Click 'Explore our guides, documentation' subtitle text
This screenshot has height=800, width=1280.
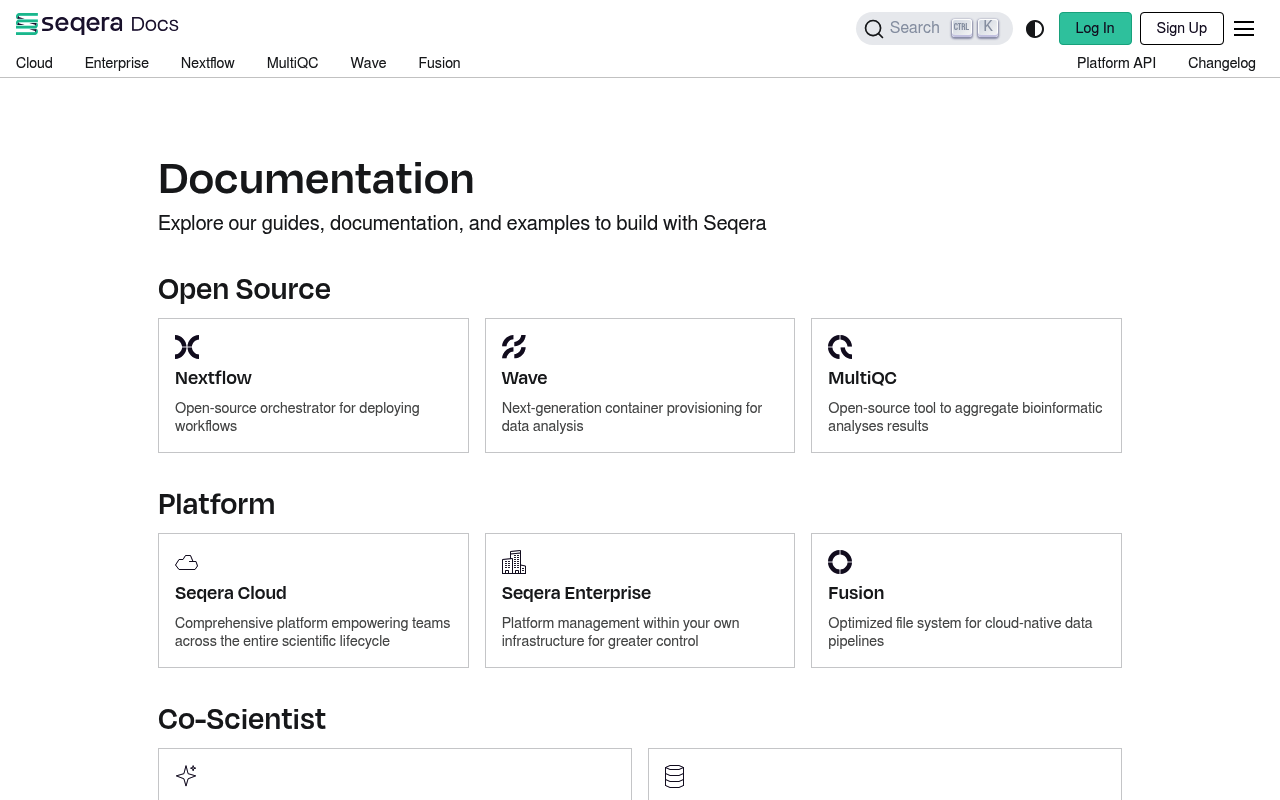tap(462, 223)
